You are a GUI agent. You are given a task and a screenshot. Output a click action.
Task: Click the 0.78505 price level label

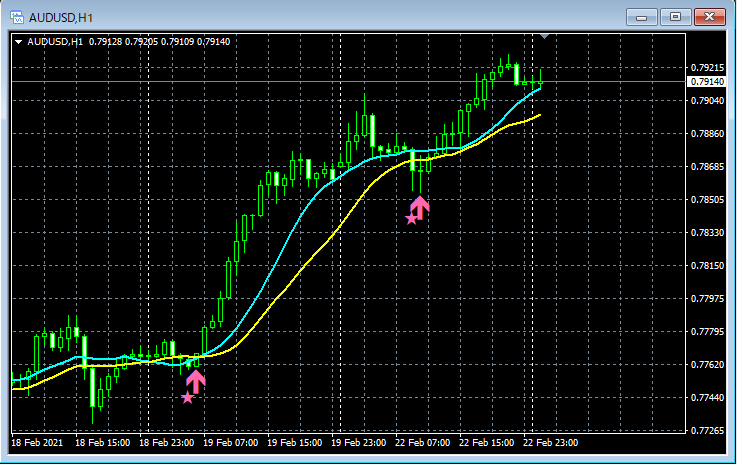point(707,200)
